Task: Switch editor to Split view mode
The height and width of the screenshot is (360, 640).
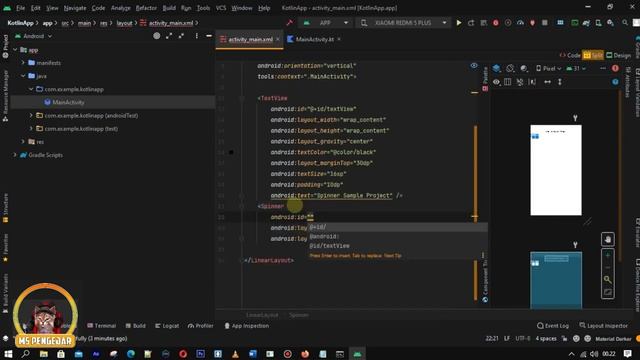Action: [593, 55]
